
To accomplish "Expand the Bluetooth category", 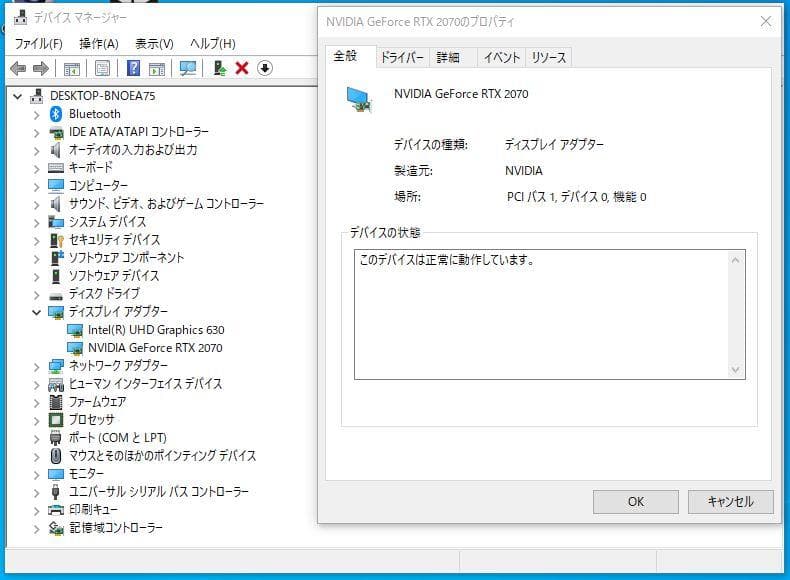I will click(x=36, y=114).
